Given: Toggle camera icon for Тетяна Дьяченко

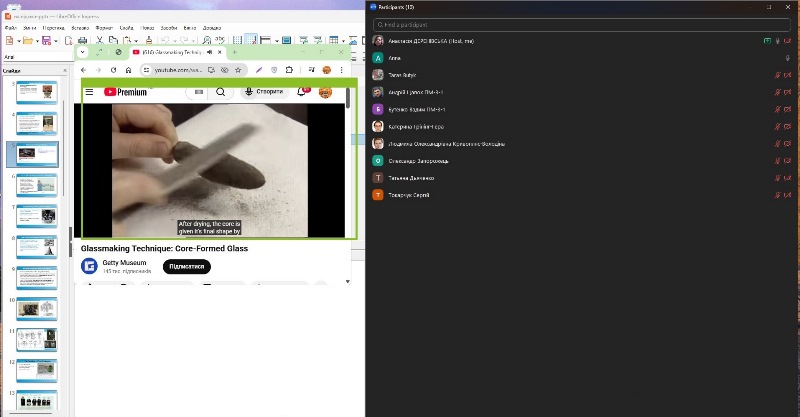Looking at the screenshot, I should [789, 177].
